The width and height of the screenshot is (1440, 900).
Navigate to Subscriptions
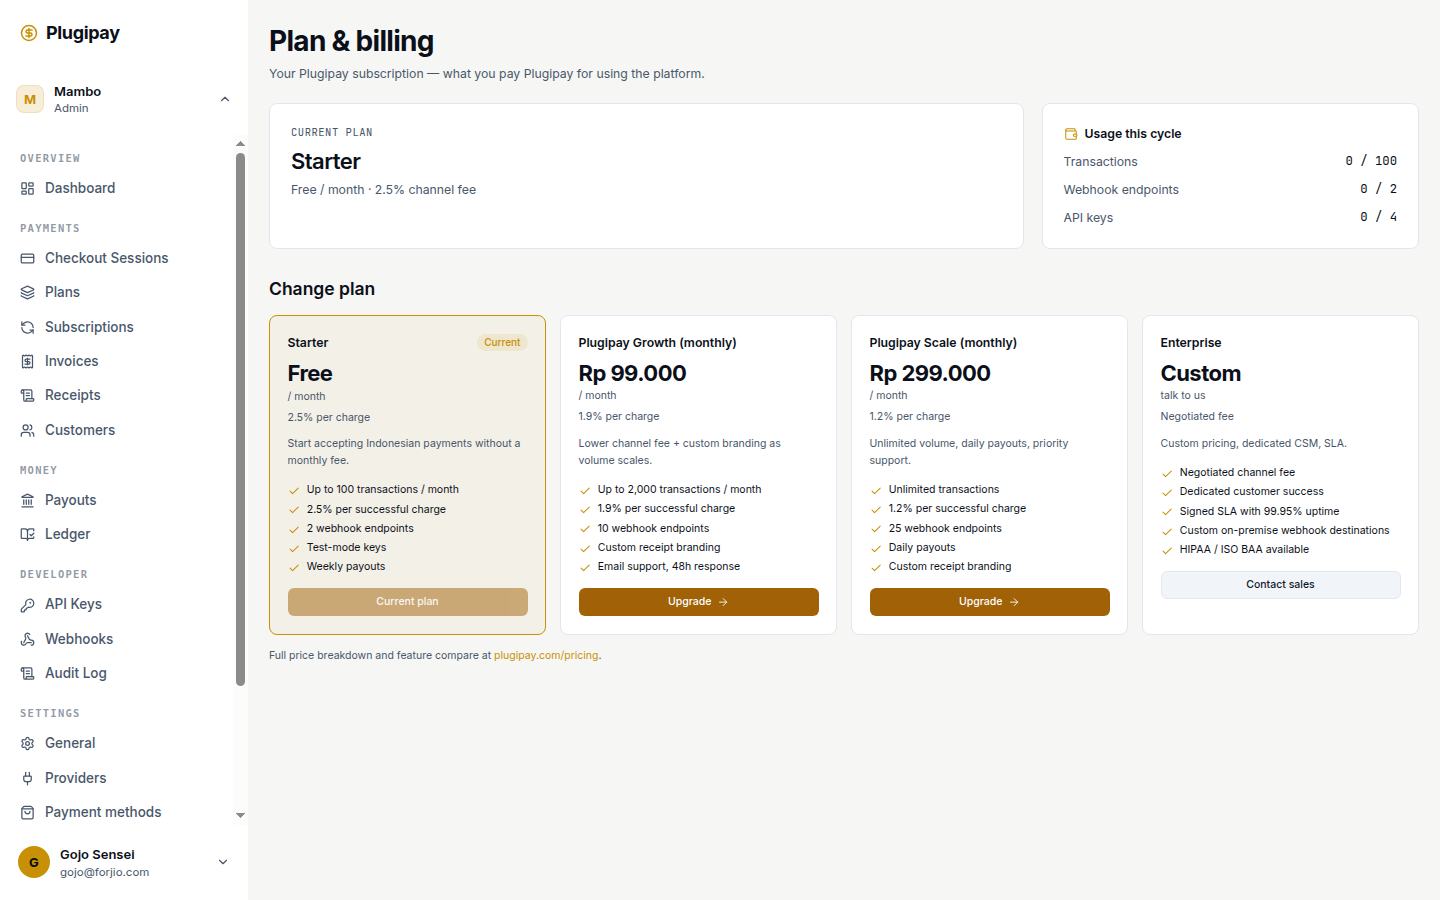click(89, 327)
